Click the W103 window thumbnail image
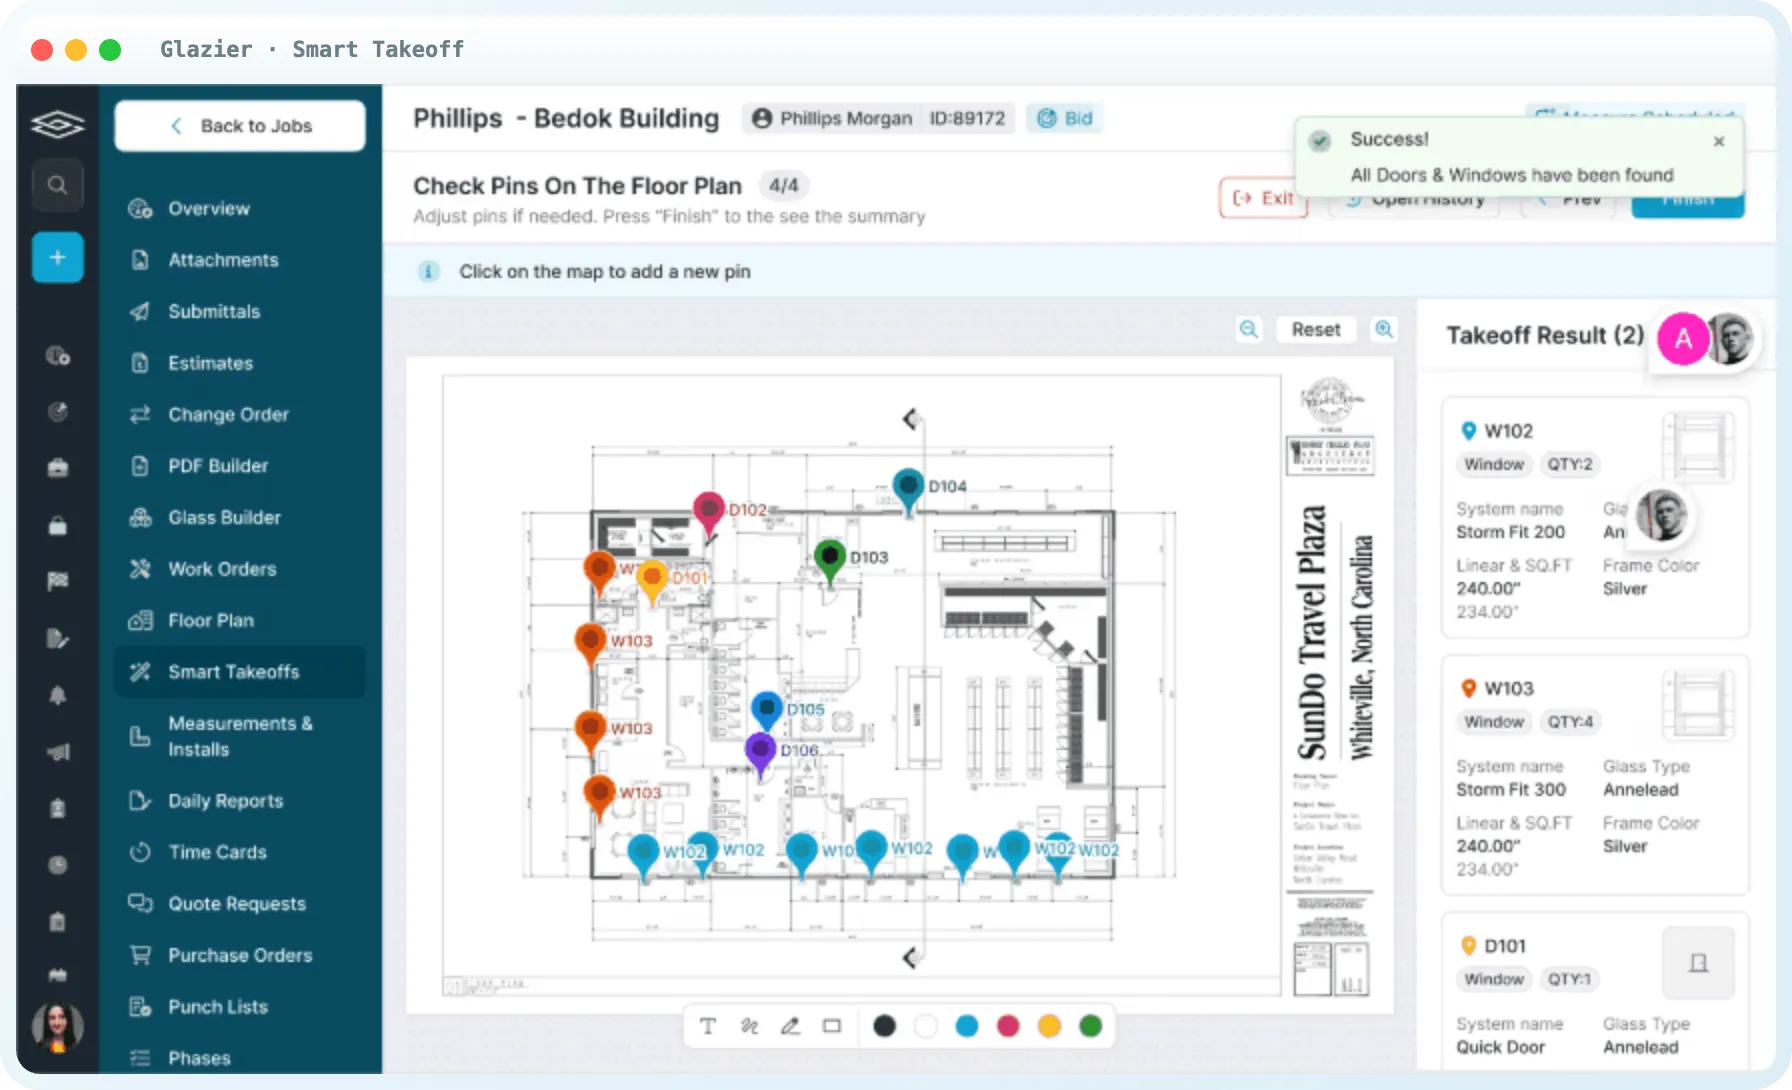The height and width of the screenshot is (1090, 1792). pyautogui.click(x=1698, y=705)
